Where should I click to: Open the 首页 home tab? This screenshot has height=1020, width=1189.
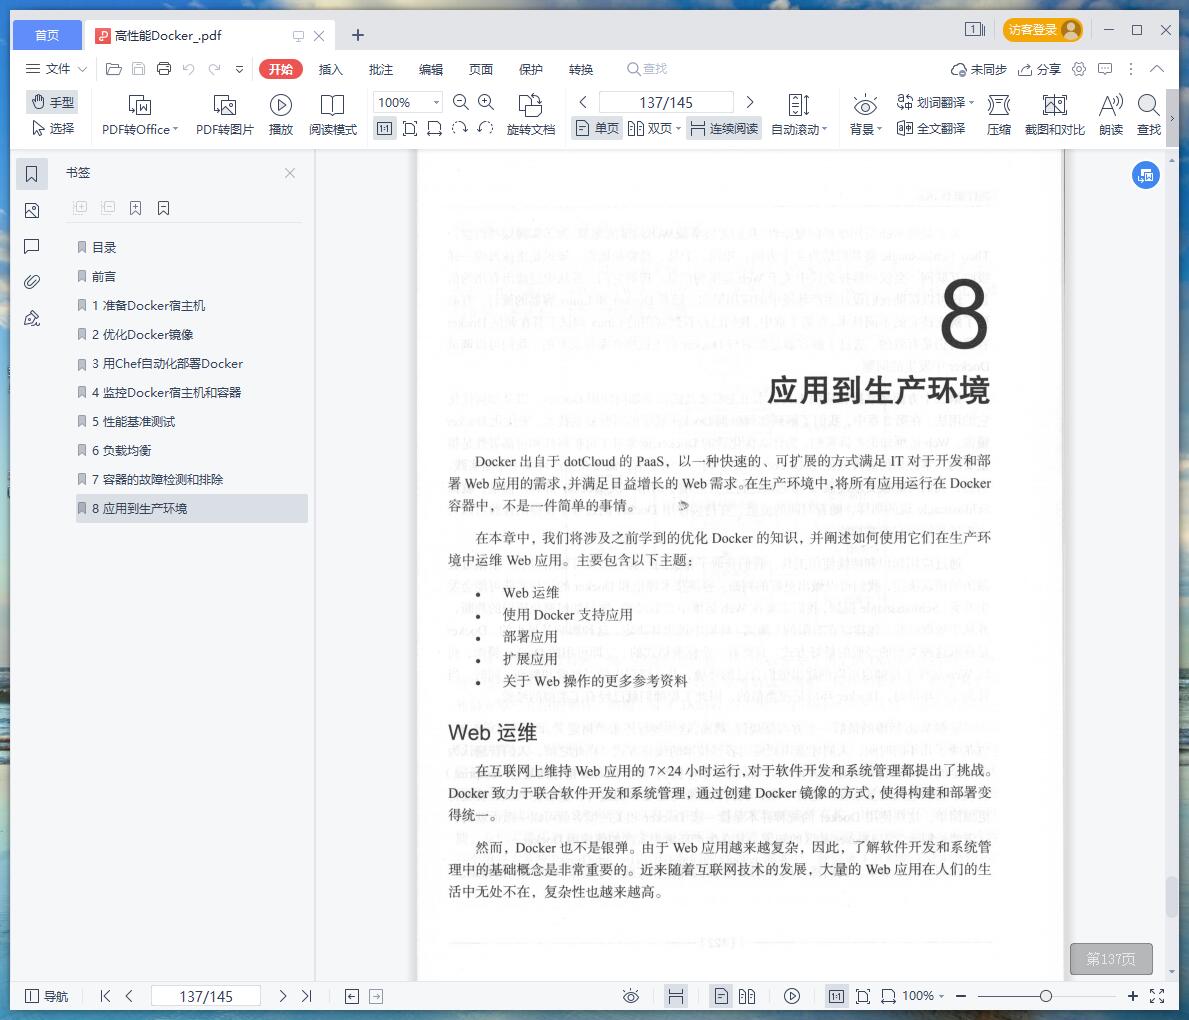(x=47, y=36)
